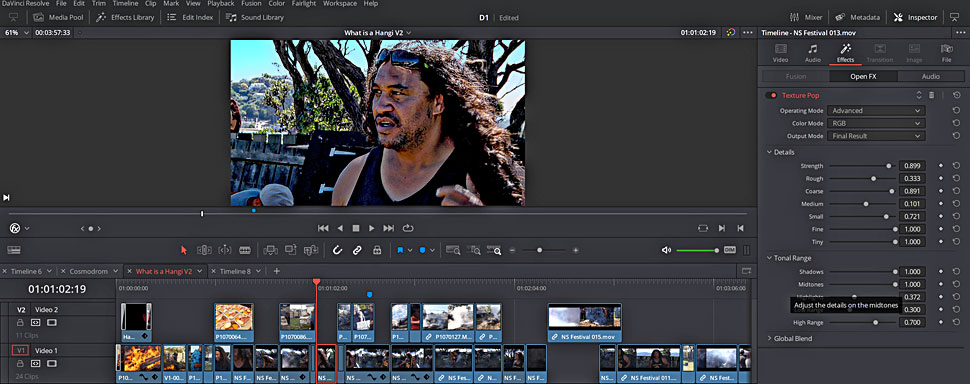Screen dimensions: 970x384
Task: Jump to first frame of timeline
Action: coord(323,228)
